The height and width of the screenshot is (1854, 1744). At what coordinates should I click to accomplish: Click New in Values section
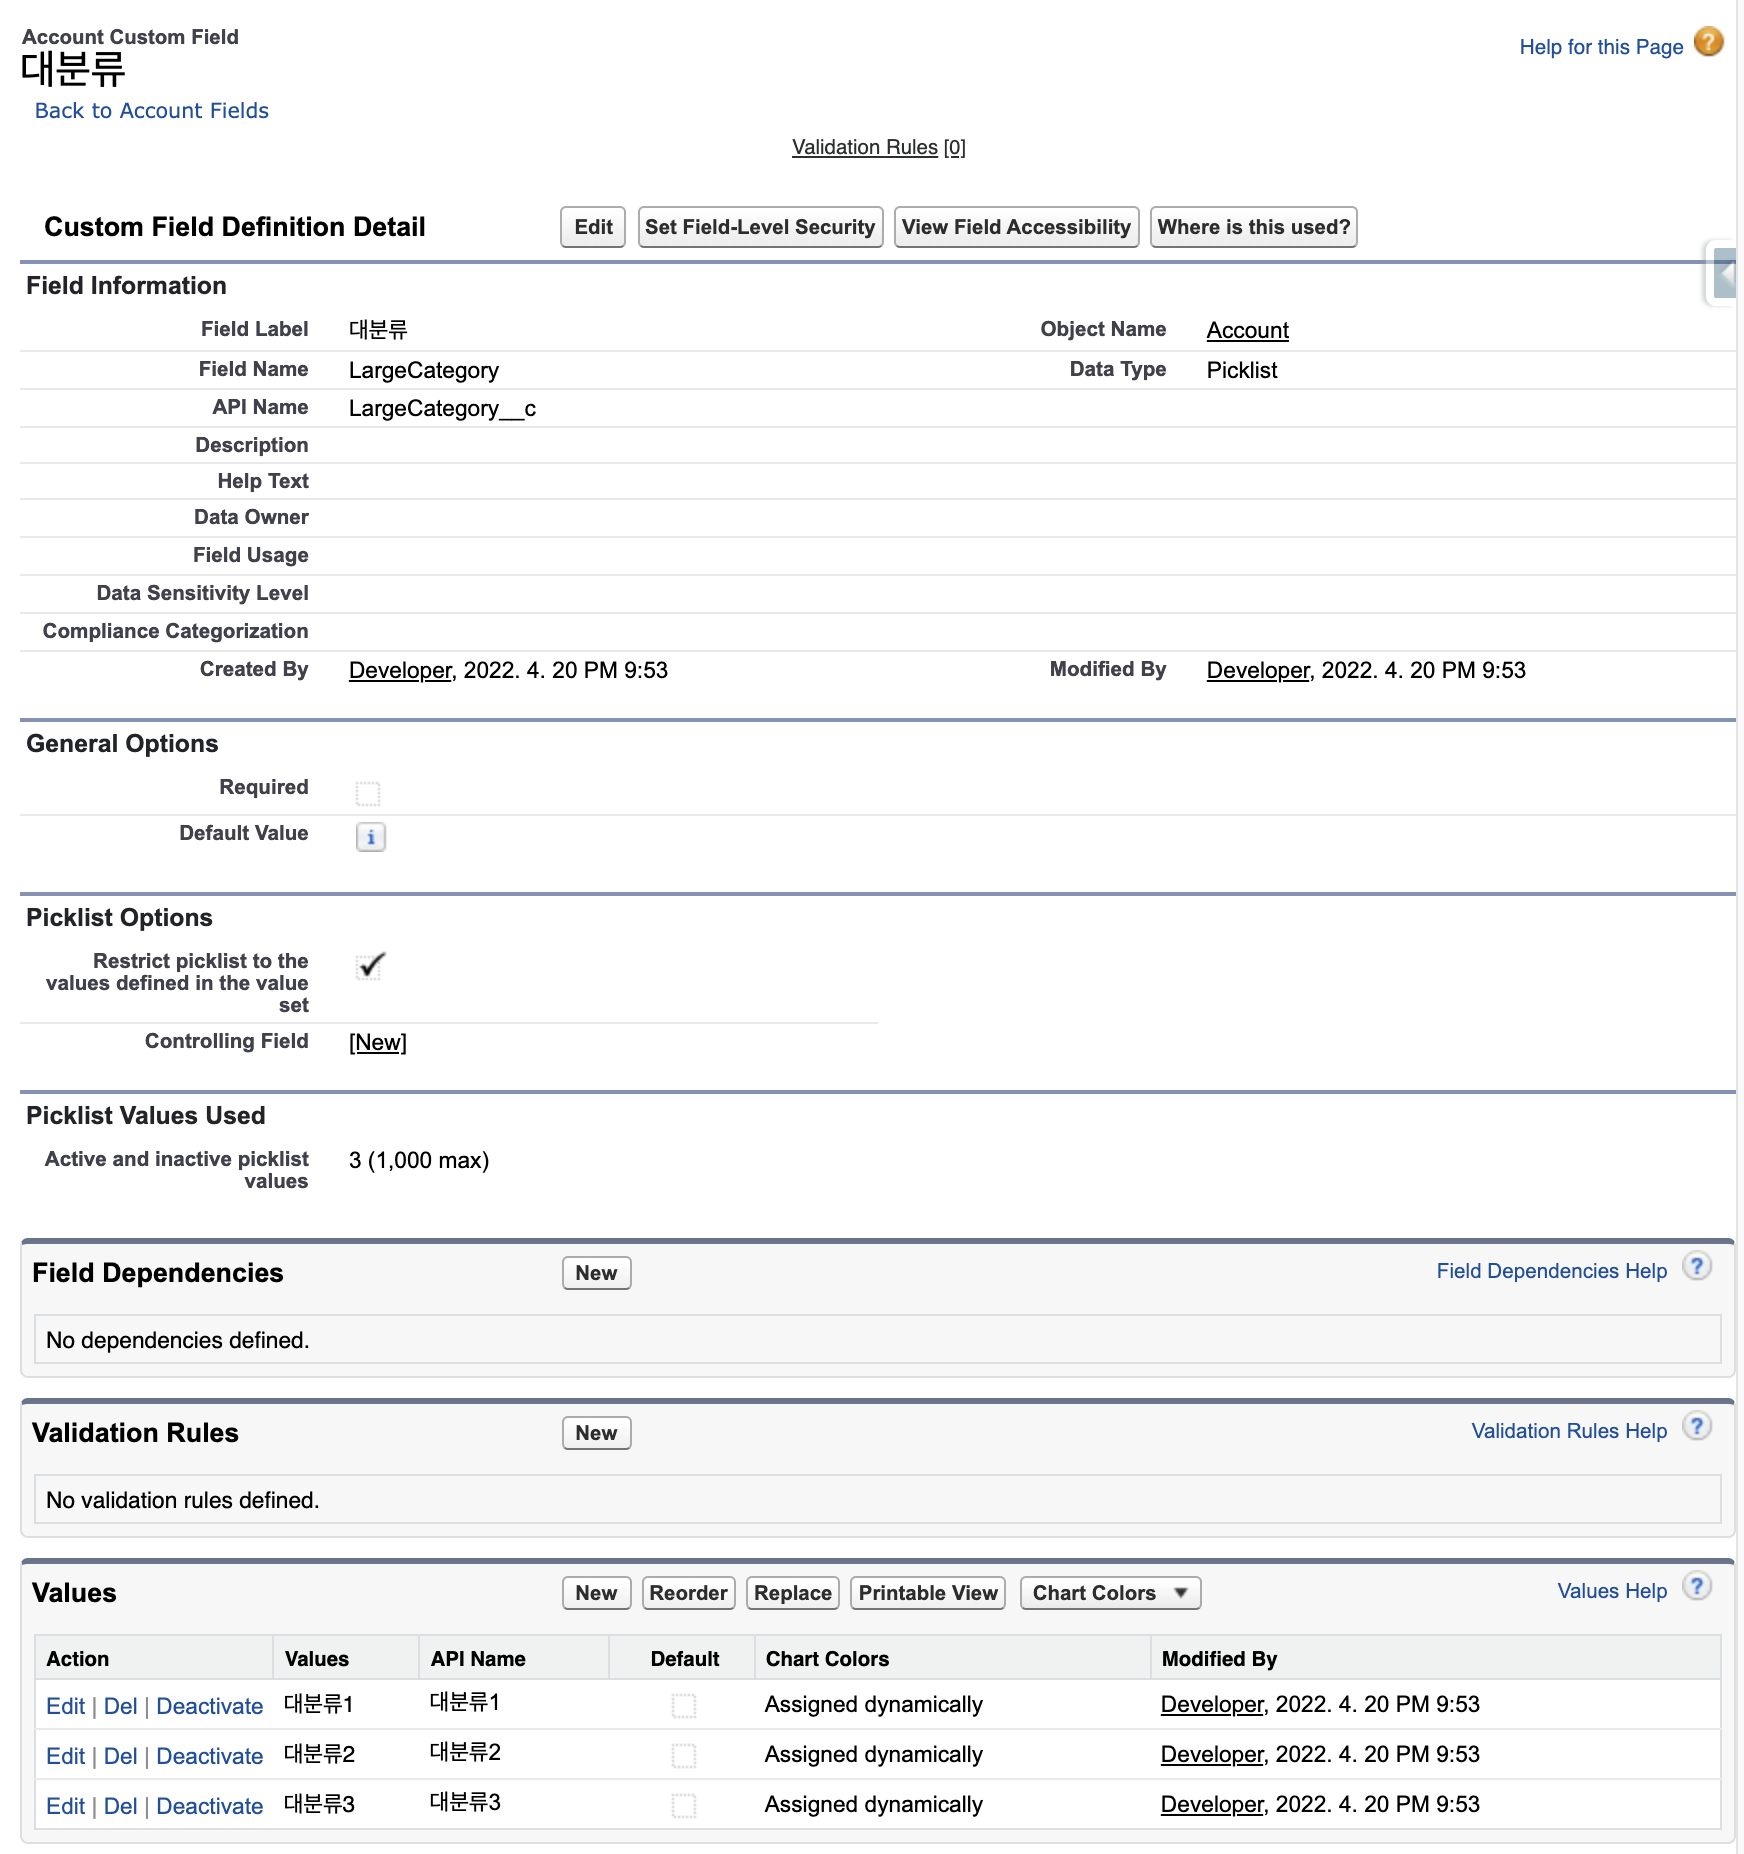click(596, 1593)
